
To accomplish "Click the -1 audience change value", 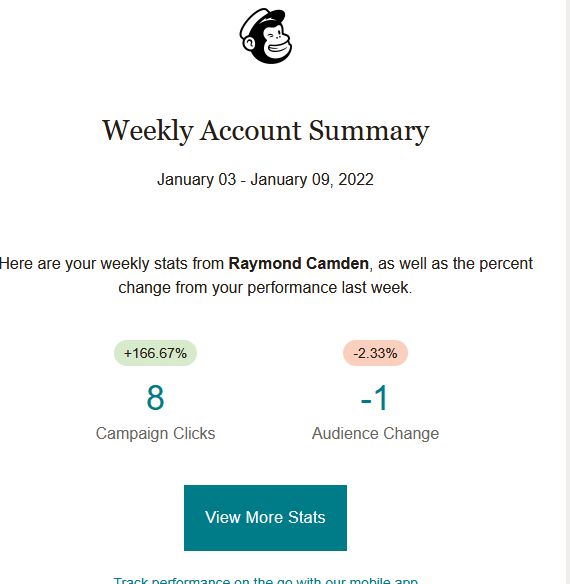I will pos(375,398).
